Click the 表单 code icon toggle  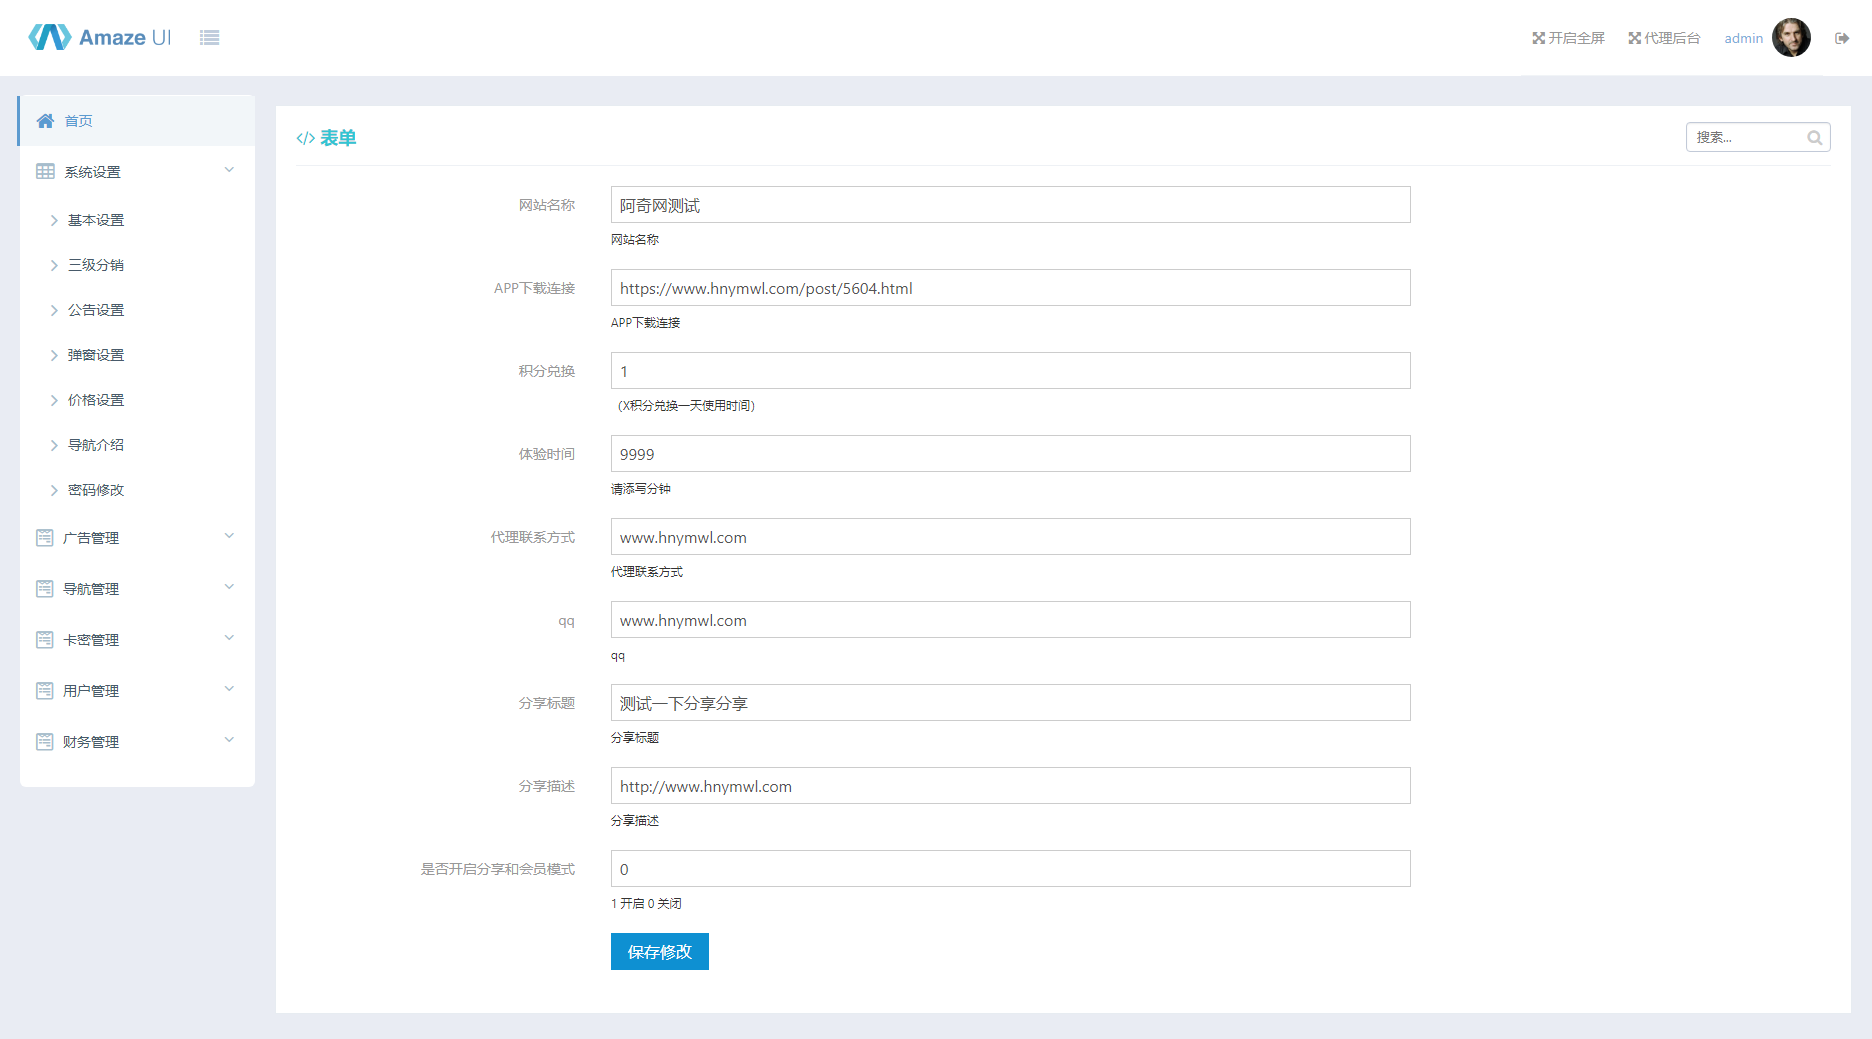click(x=305, y=137)
